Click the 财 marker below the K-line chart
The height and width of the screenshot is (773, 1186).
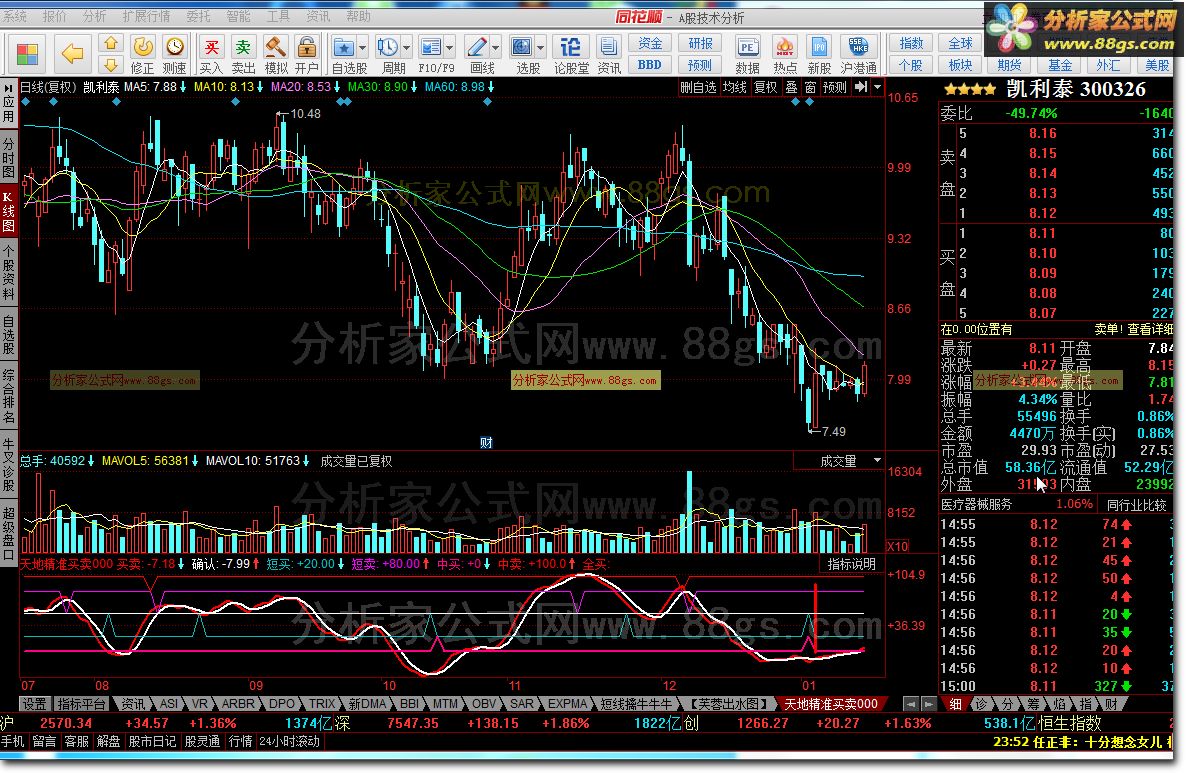[x=486, y=443]
